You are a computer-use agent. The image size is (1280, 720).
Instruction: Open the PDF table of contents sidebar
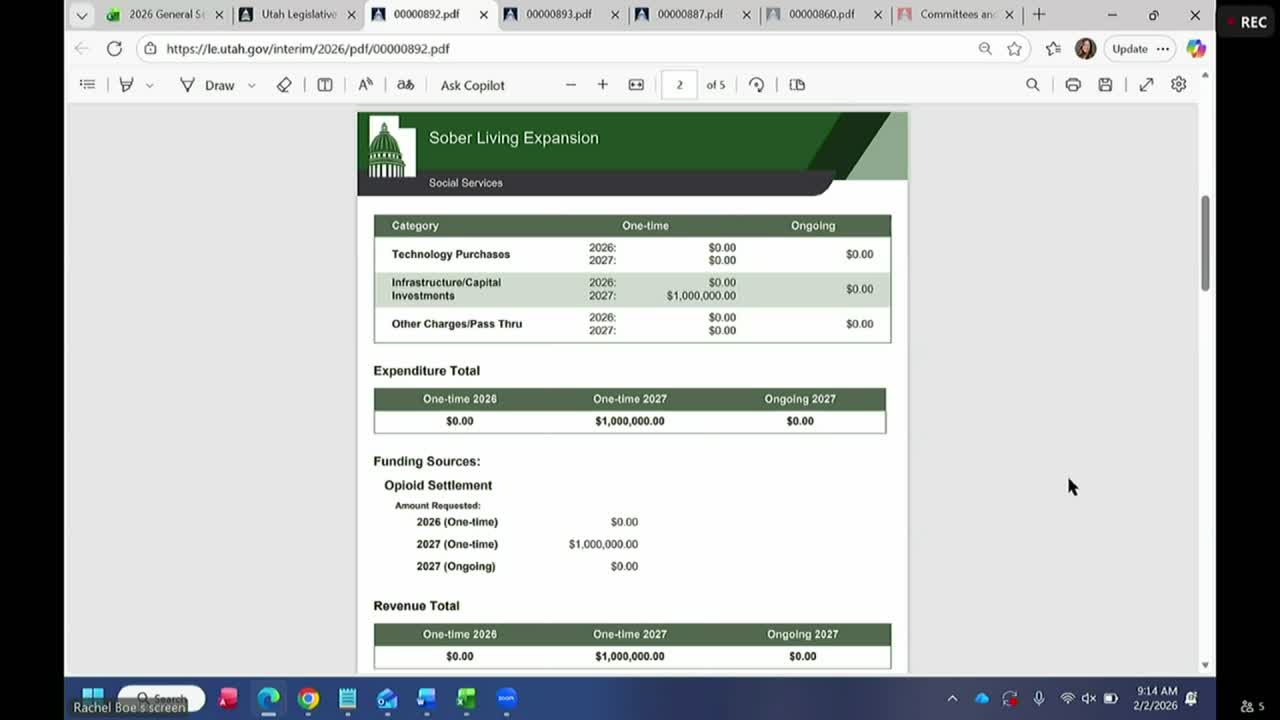(88, 85)
